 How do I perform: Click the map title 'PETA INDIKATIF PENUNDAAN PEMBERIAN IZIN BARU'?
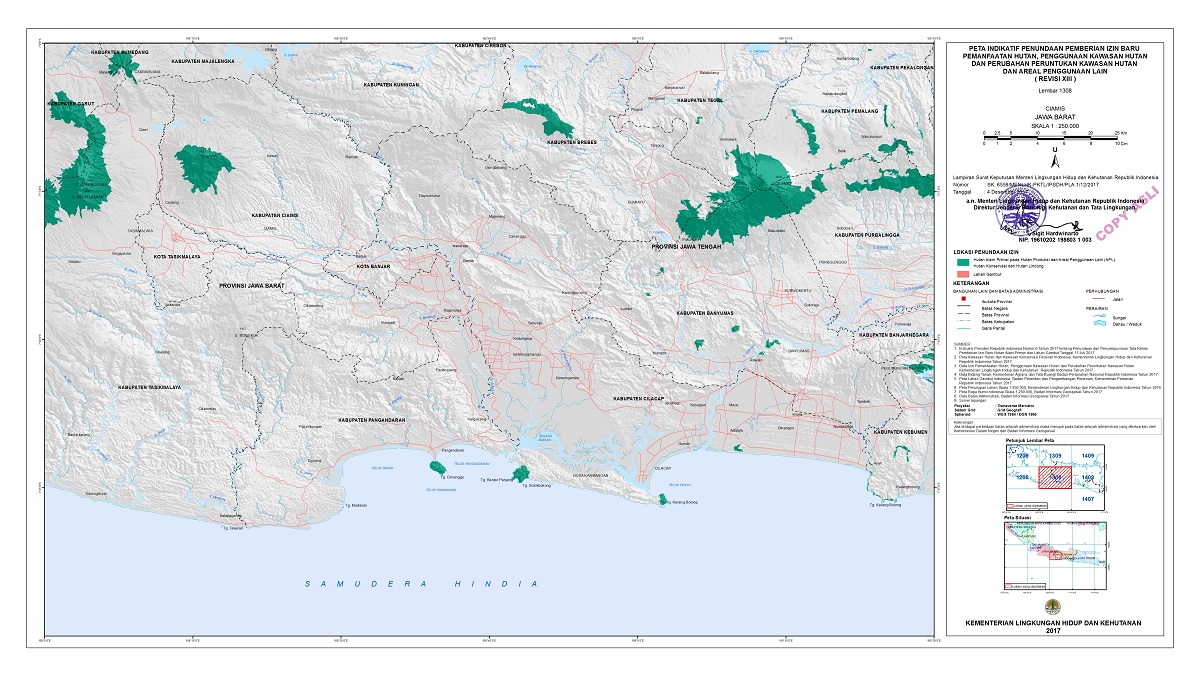(x=1054, y=49)
